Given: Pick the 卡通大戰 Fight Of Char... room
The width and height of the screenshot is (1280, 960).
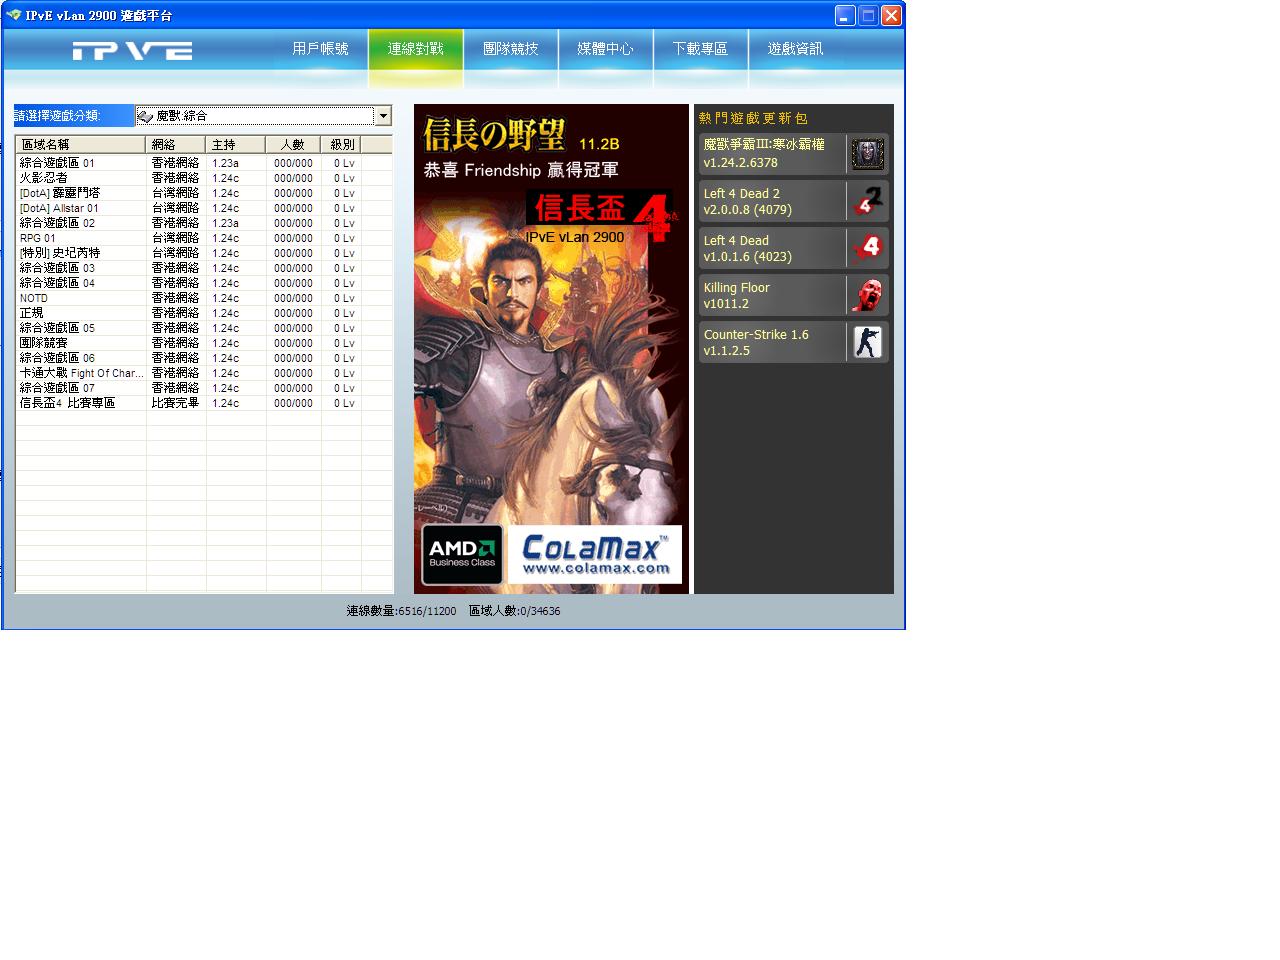Looking at the screenshot, I should (204, 373).
